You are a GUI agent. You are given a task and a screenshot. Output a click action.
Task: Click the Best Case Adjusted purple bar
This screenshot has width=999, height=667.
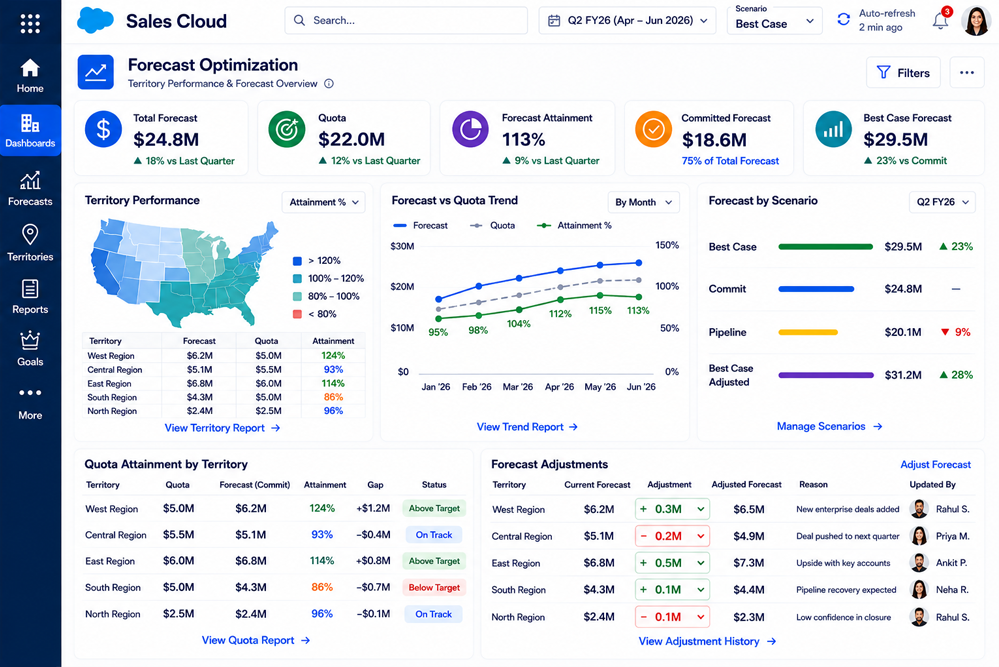click(x=826, y=375)
